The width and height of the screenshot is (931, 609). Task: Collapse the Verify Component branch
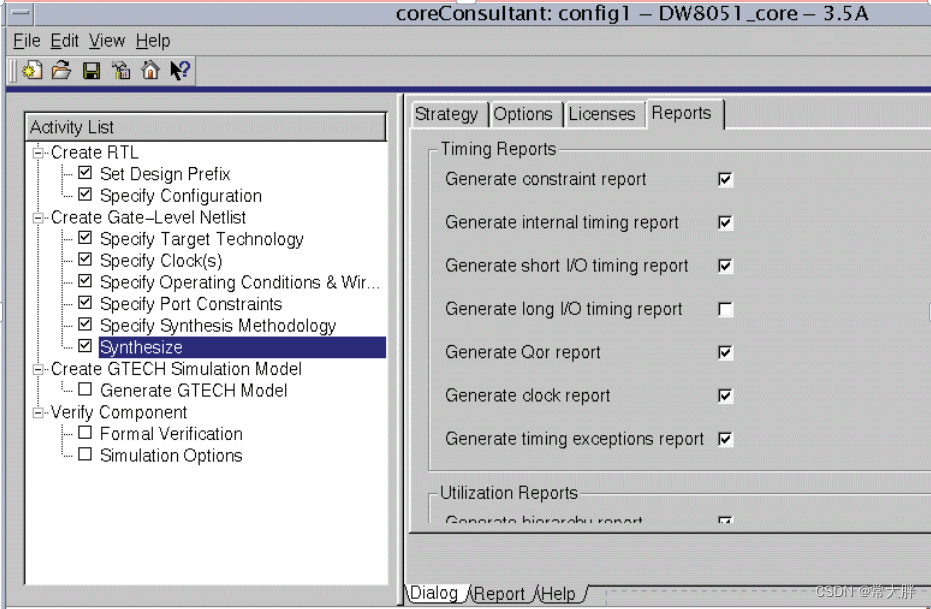pos(37,412)
